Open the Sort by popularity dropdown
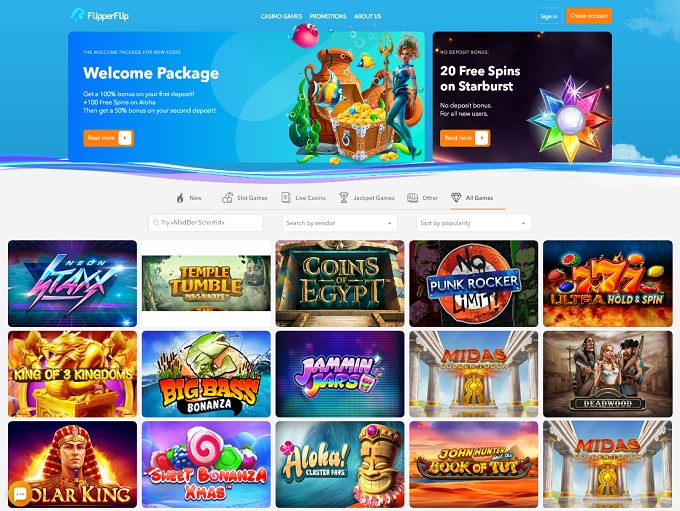 (x=474, y=223)
